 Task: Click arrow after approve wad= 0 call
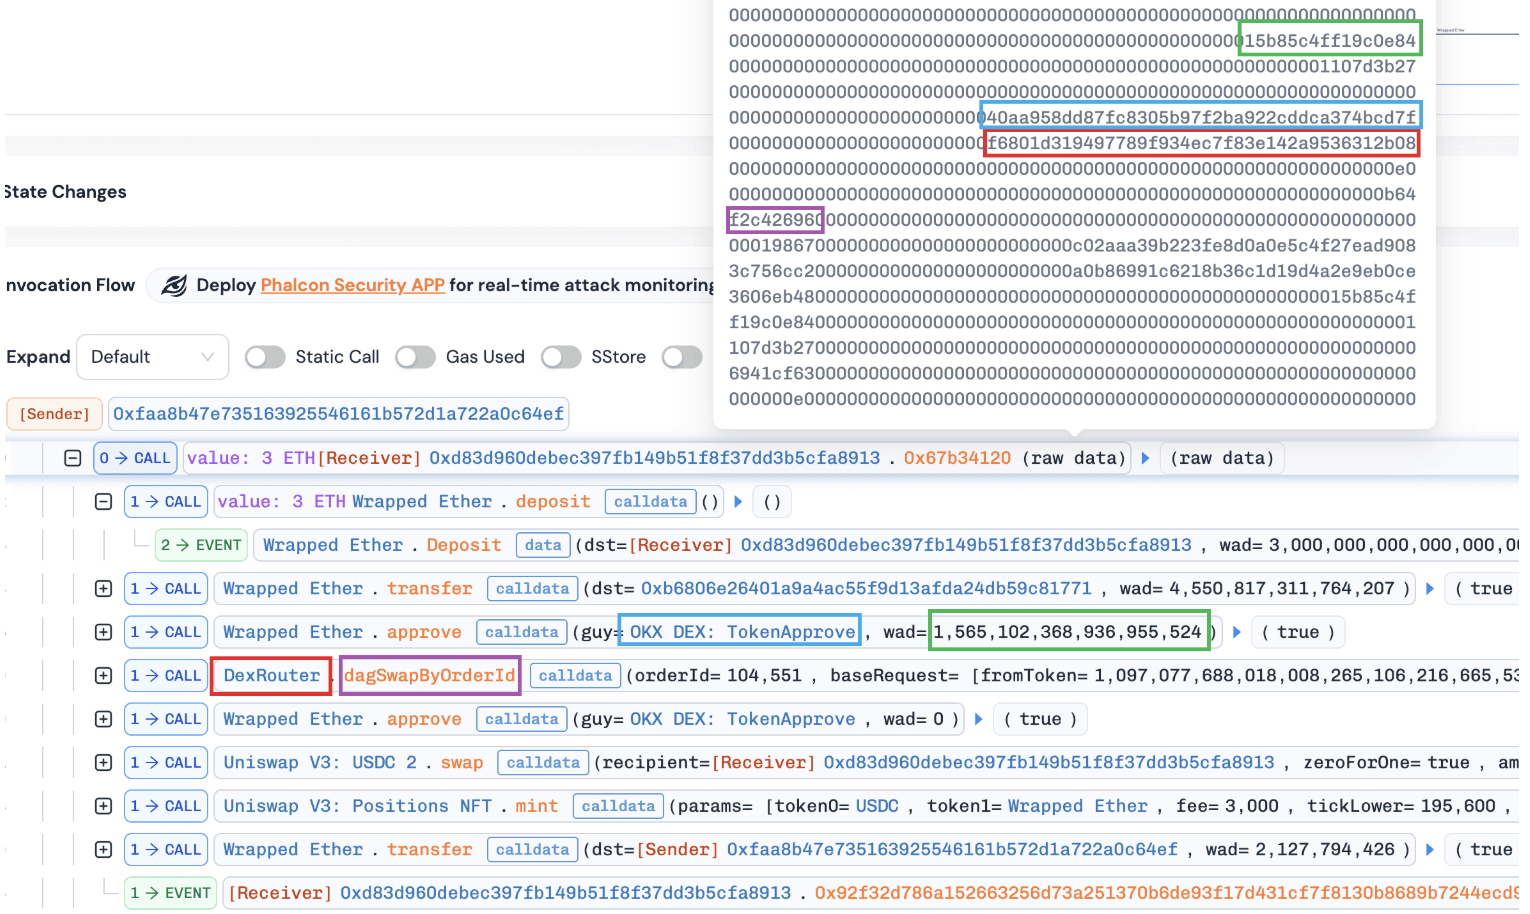pyautogui.click(x=979, y=719)
